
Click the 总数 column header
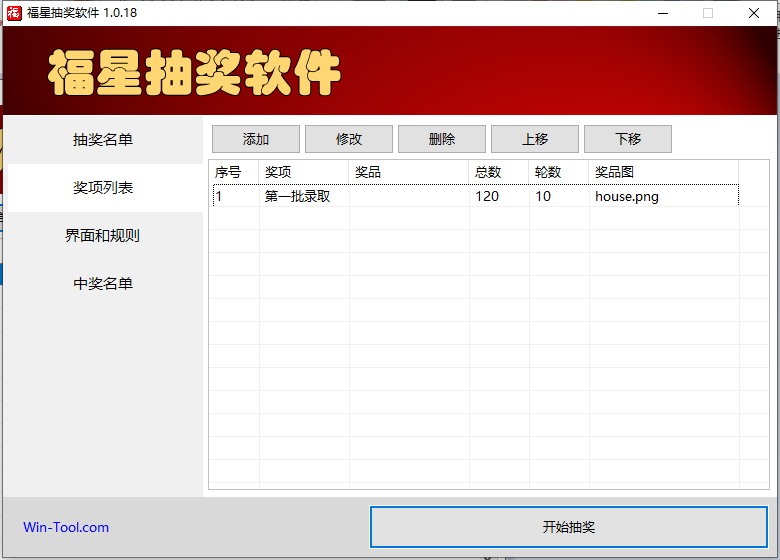coord(498,172)
